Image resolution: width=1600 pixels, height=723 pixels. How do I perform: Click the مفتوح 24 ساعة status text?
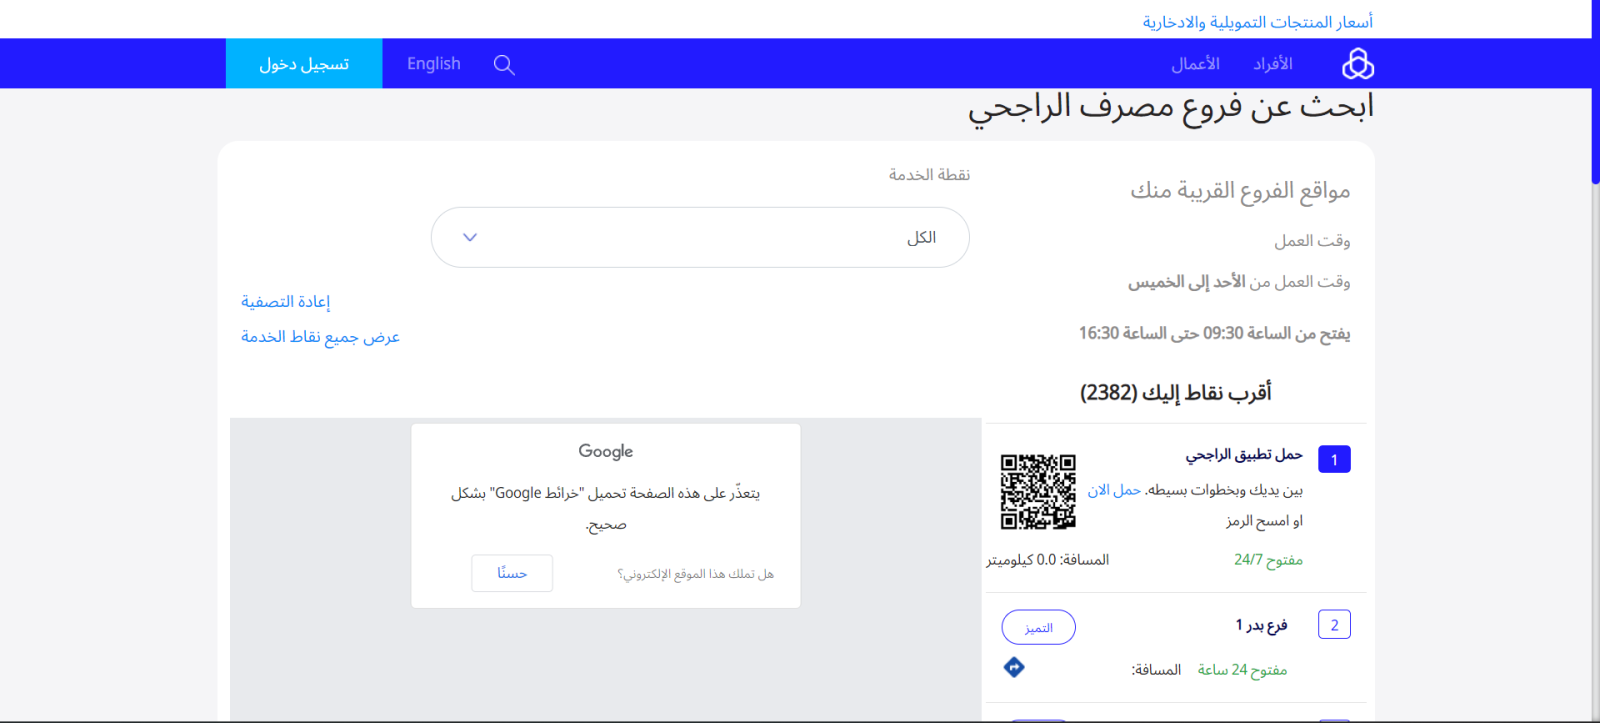coord(1242,670)
